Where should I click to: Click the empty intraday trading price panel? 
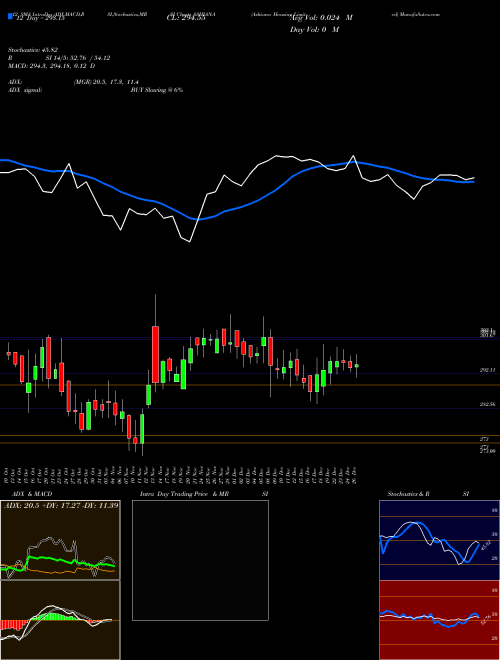[200, 560]
